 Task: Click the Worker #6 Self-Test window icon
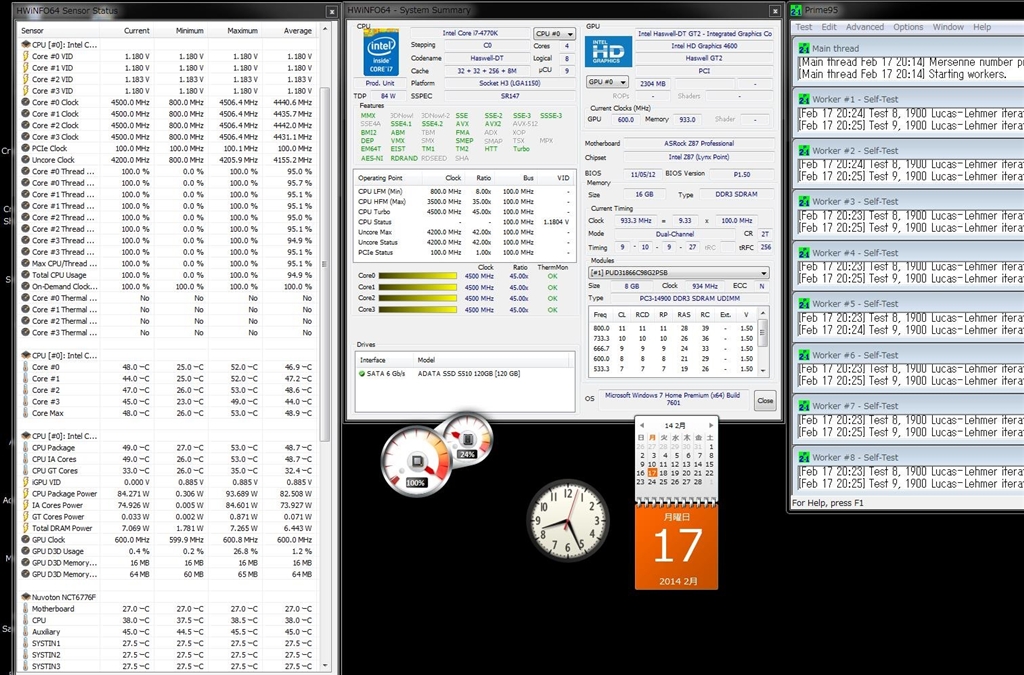click(x=804, y=355)
